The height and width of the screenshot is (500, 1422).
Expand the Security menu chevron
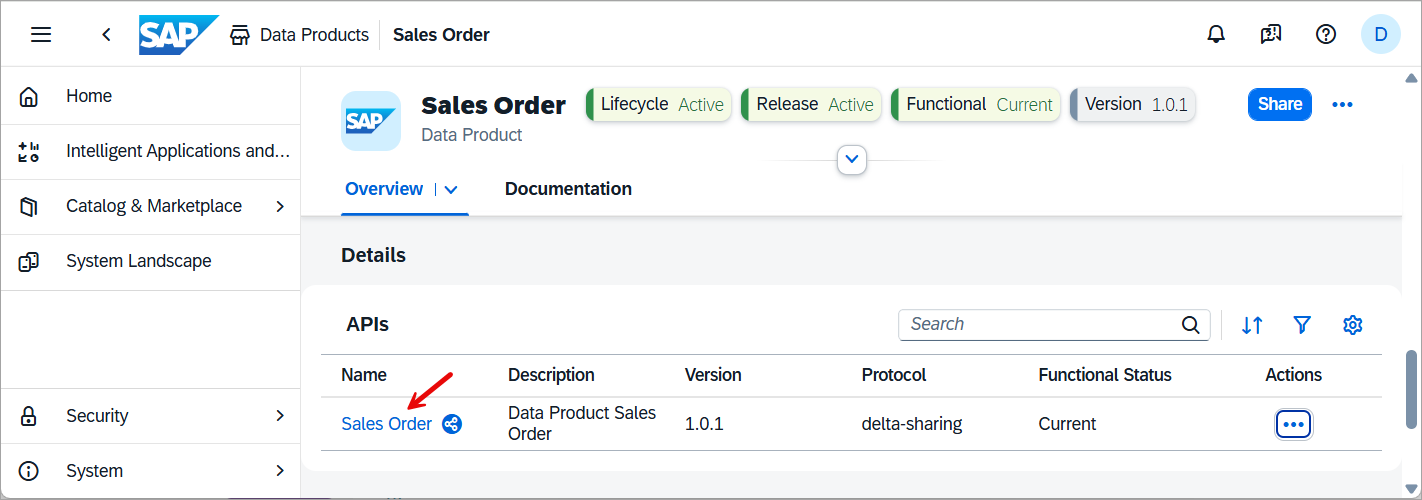280,416
